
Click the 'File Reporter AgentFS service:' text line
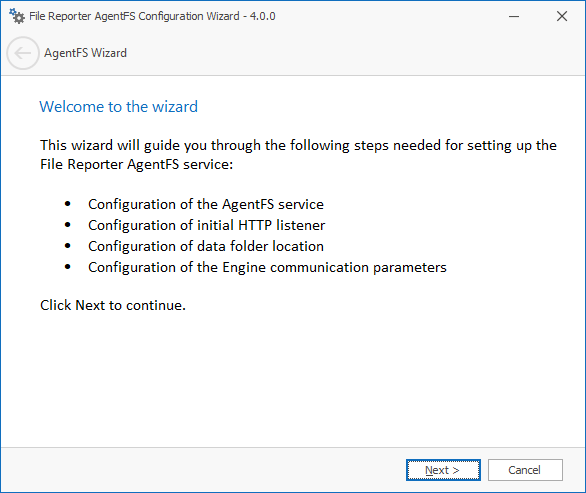(136, 164)
